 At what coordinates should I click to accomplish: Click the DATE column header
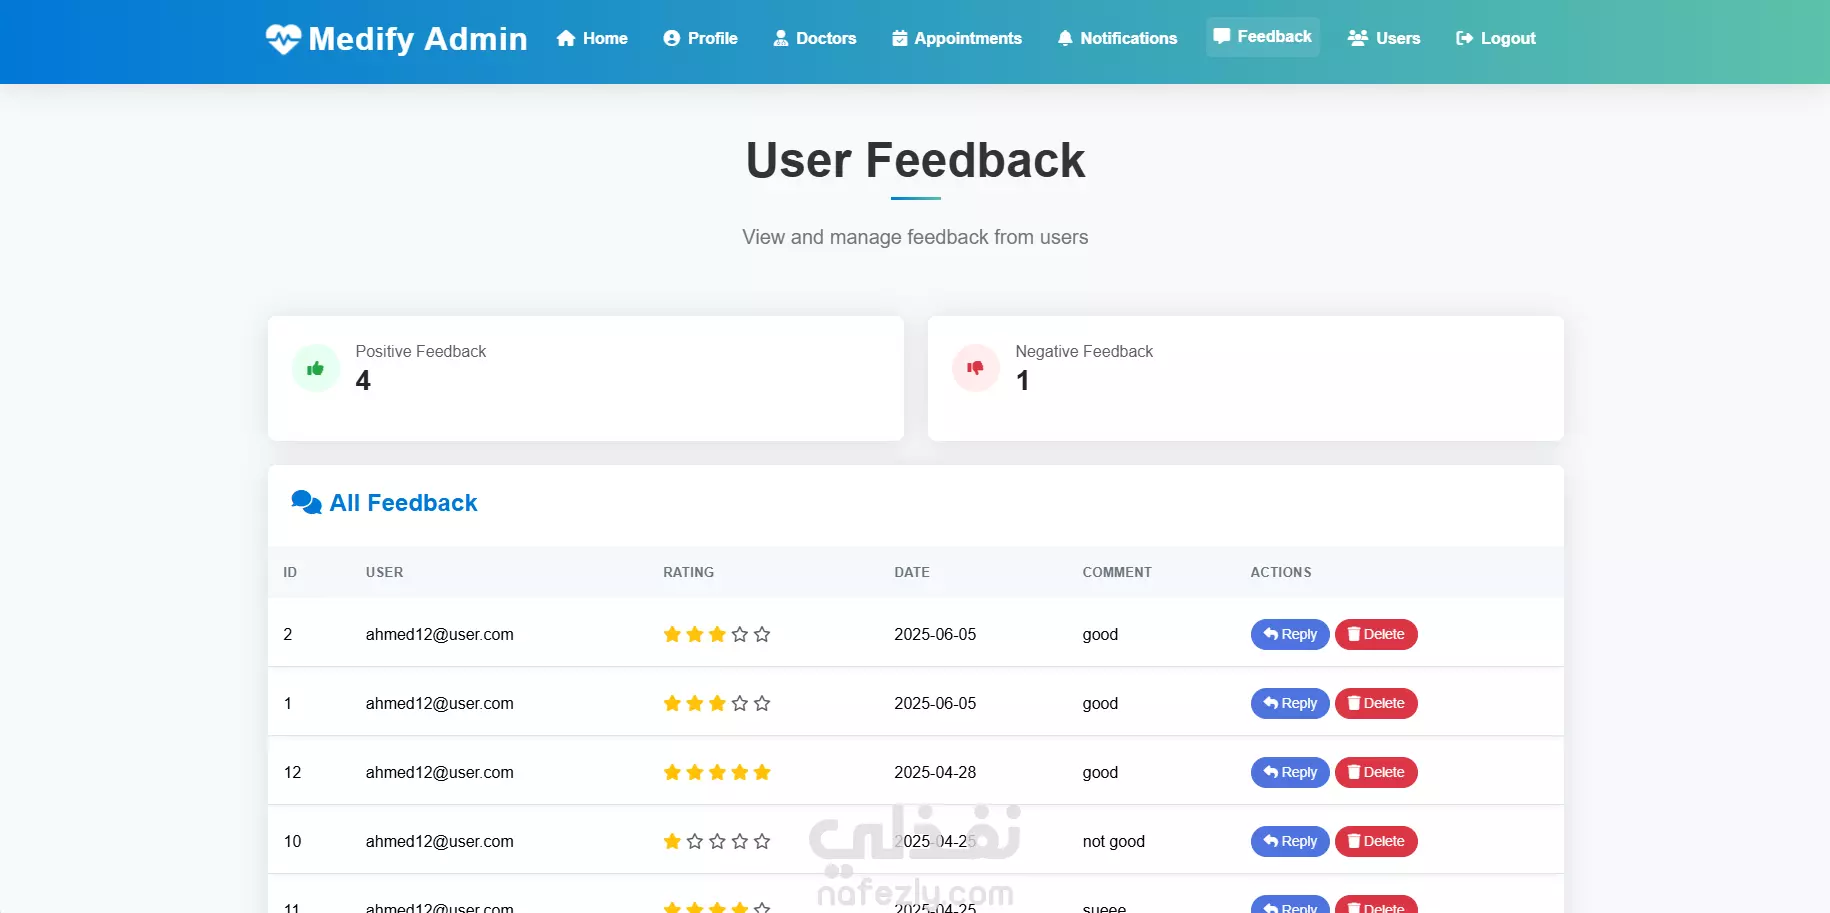pyautogui.click(x=912, y=572)
